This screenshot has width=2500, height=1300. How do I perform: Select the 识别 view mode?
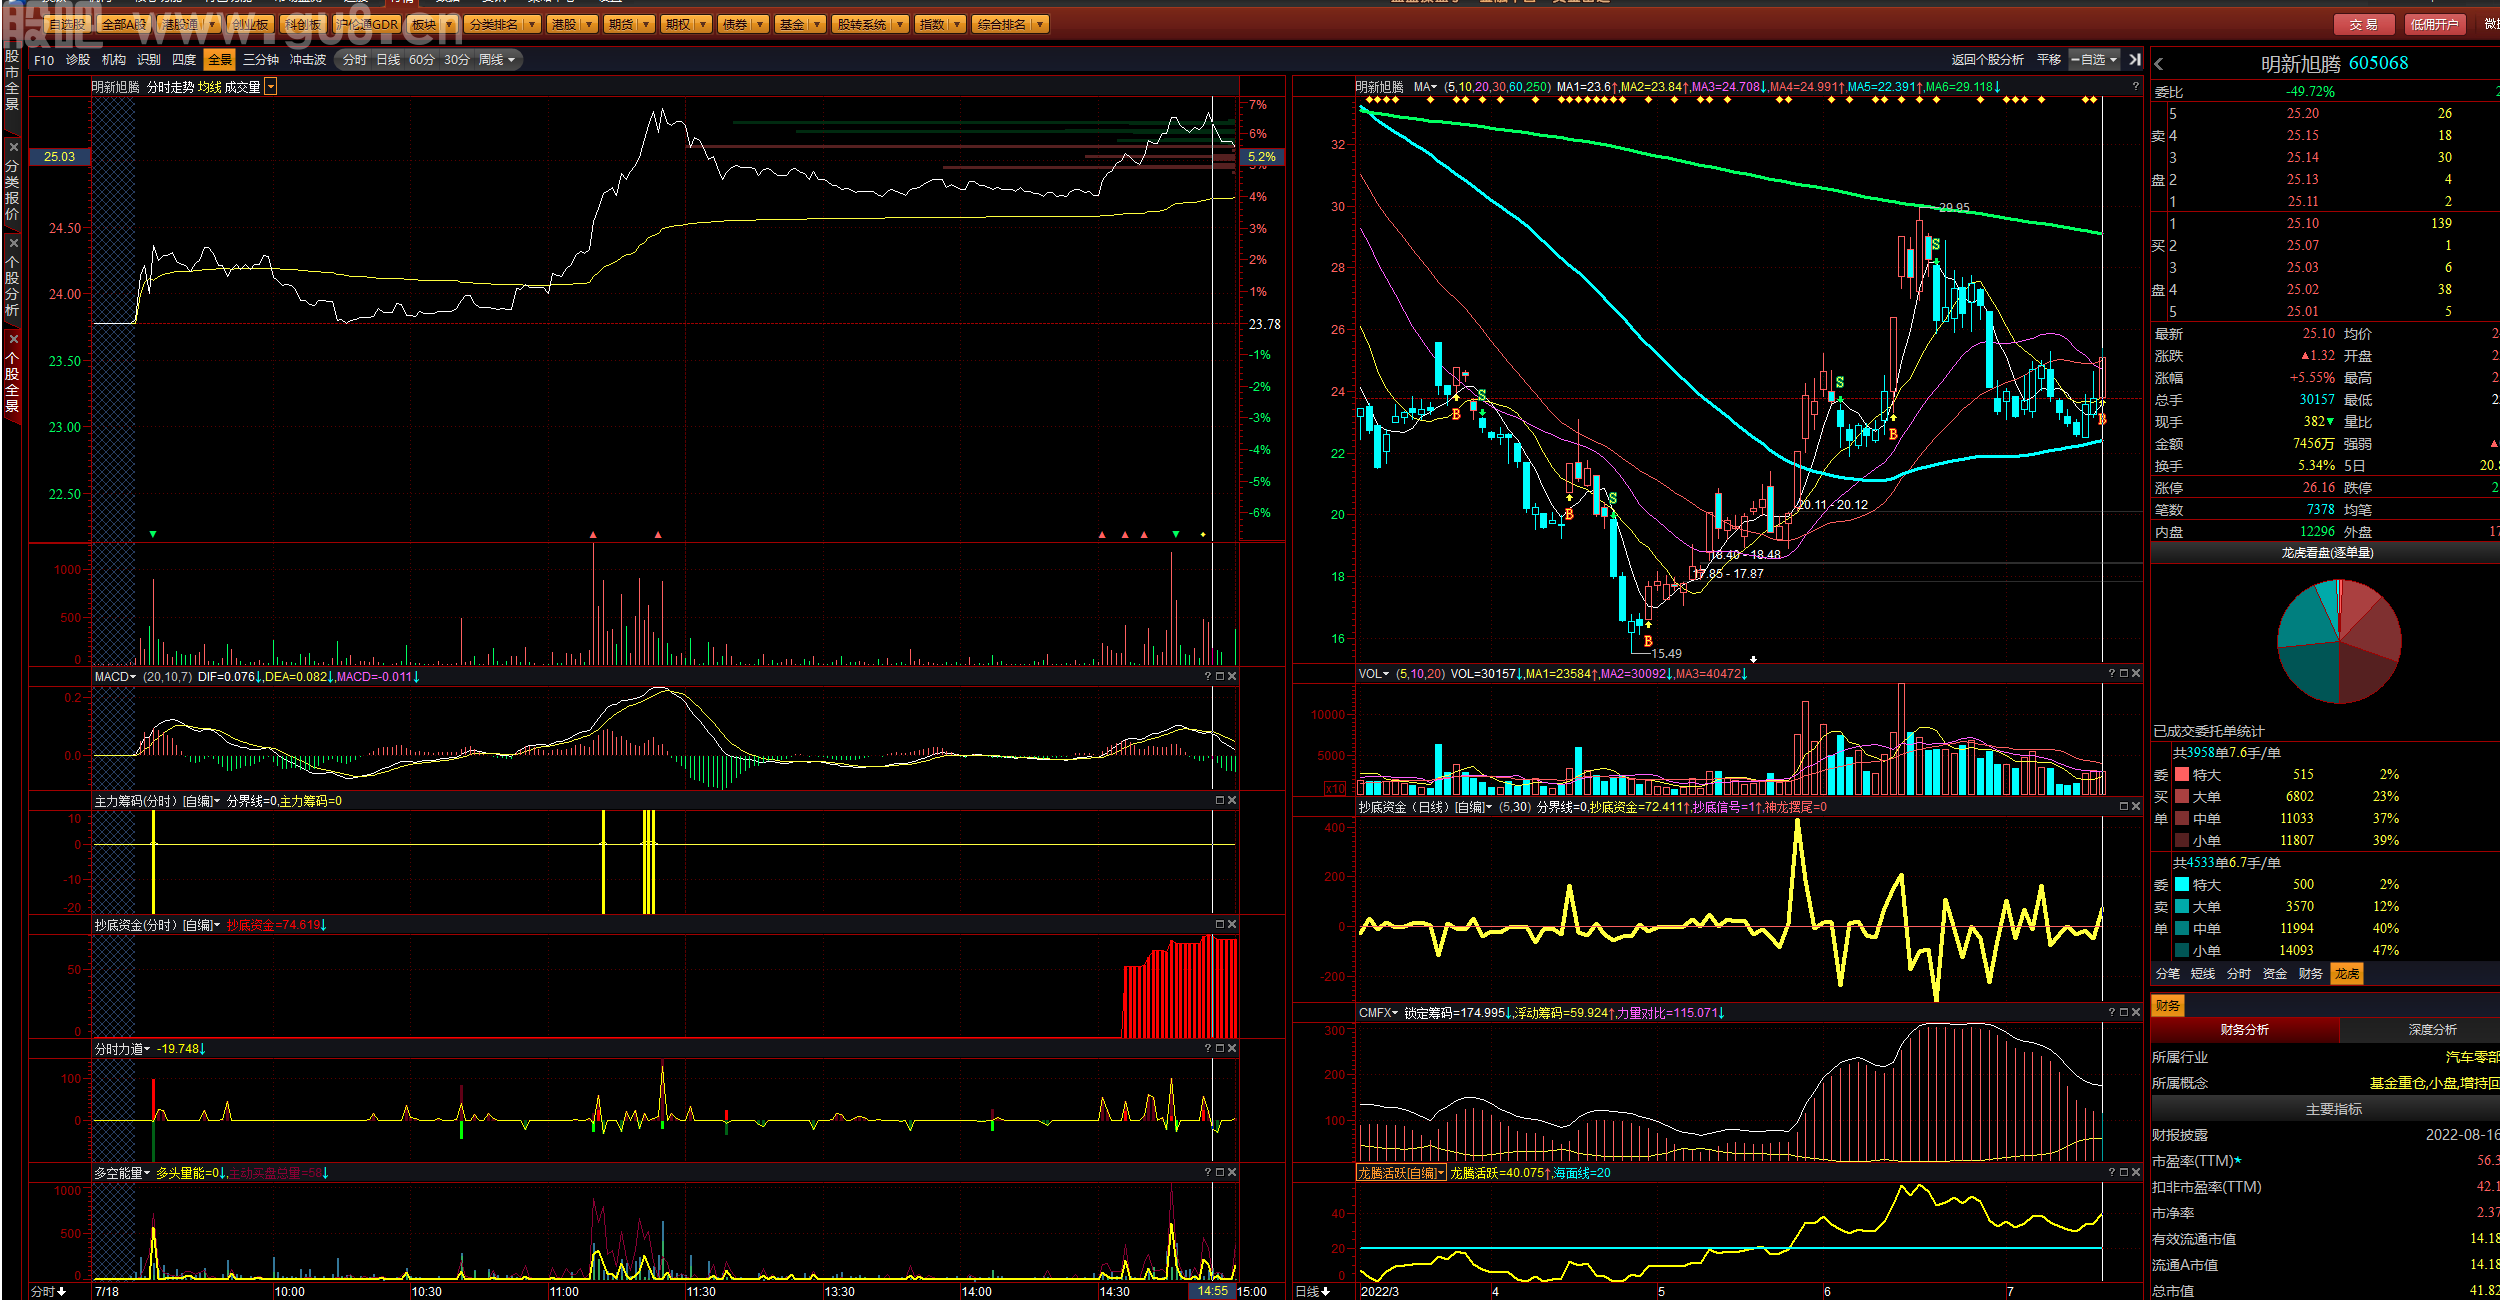[149, 60]
